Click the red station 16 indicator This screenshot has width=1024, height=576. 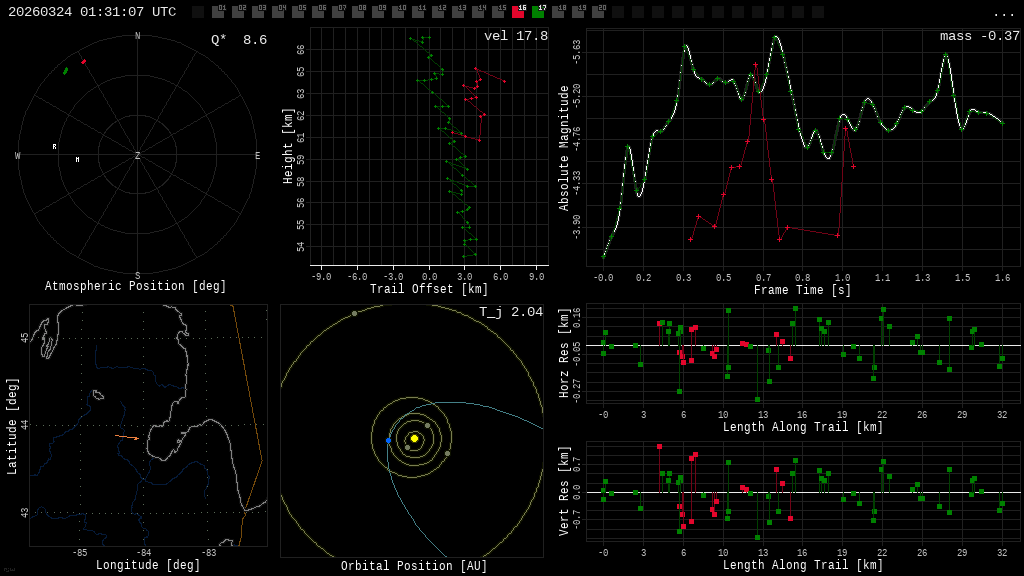[519, 11]
